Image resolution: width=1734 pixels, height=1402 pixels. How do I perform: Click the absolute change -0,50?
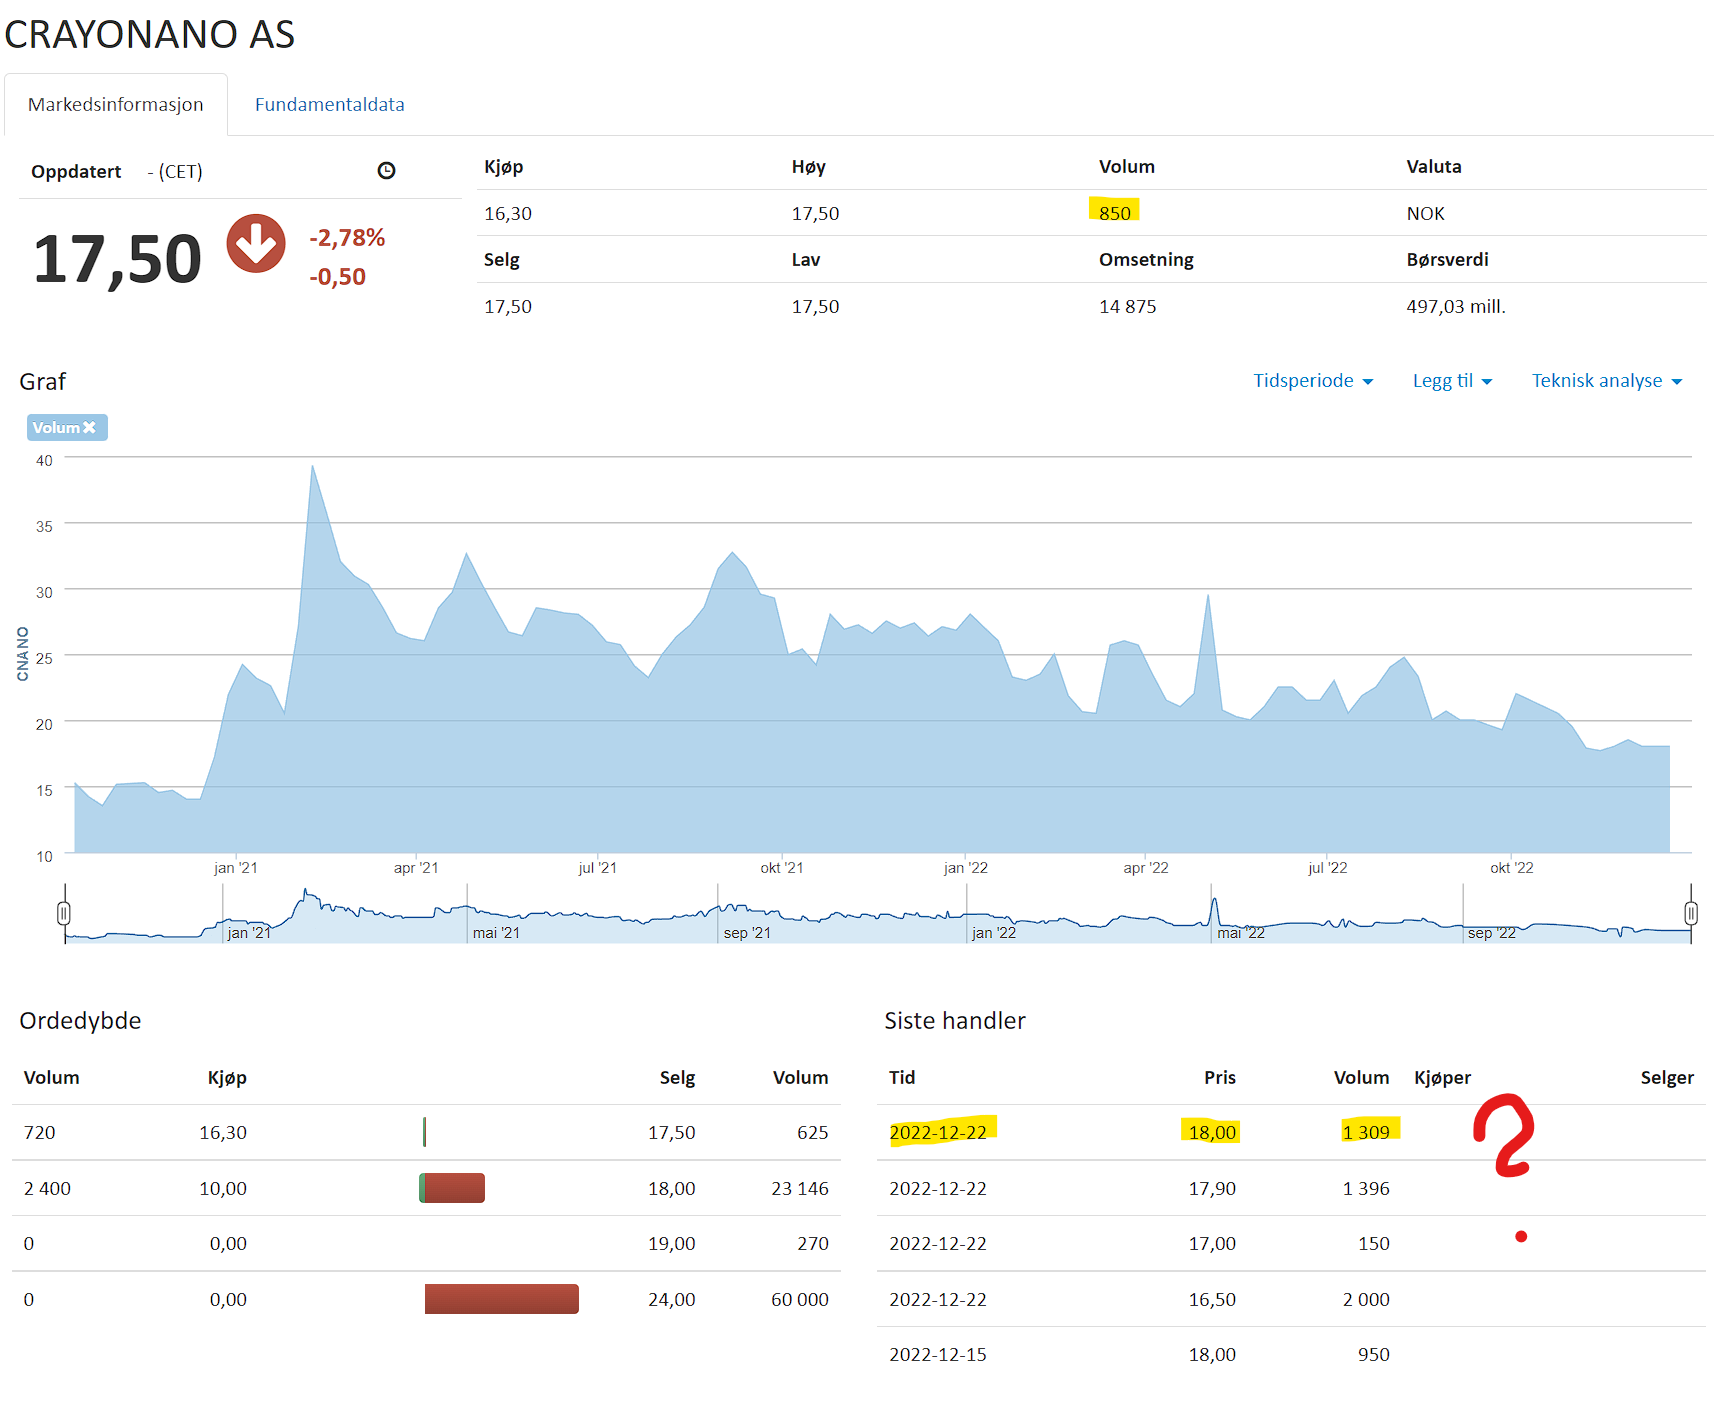[x=338, y=277]
